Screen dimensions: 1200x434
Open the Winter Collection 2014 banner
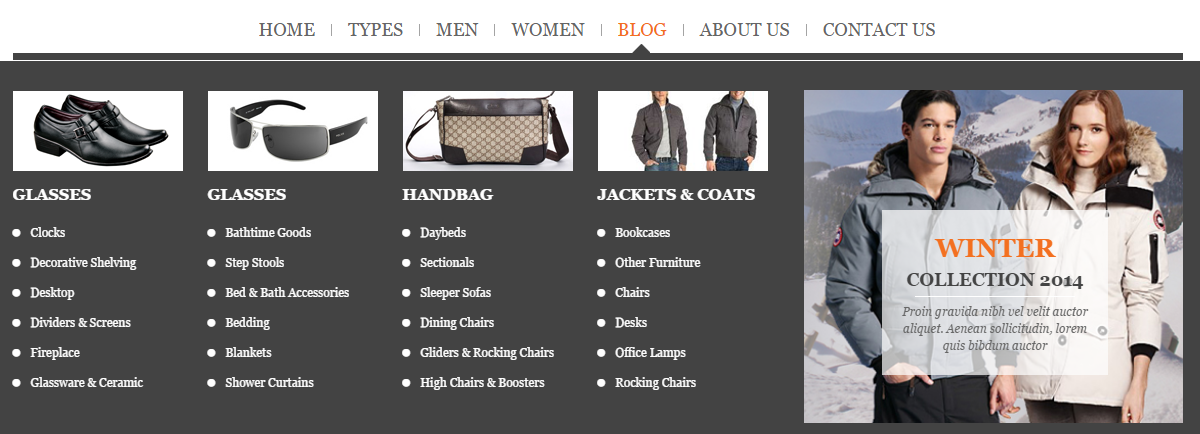(x=994, y=257)
